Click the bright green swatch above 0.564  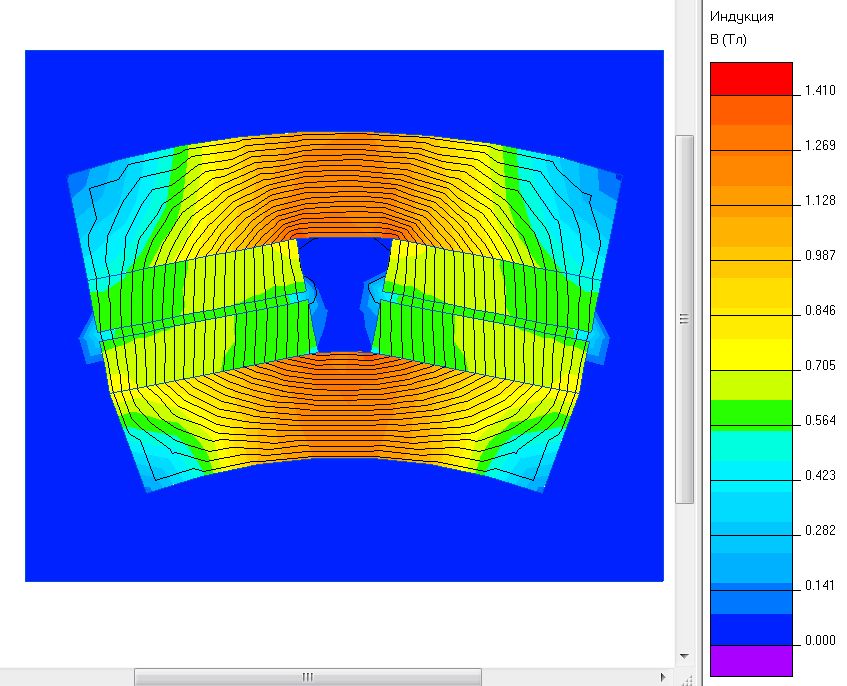click(x=751, y=412)
